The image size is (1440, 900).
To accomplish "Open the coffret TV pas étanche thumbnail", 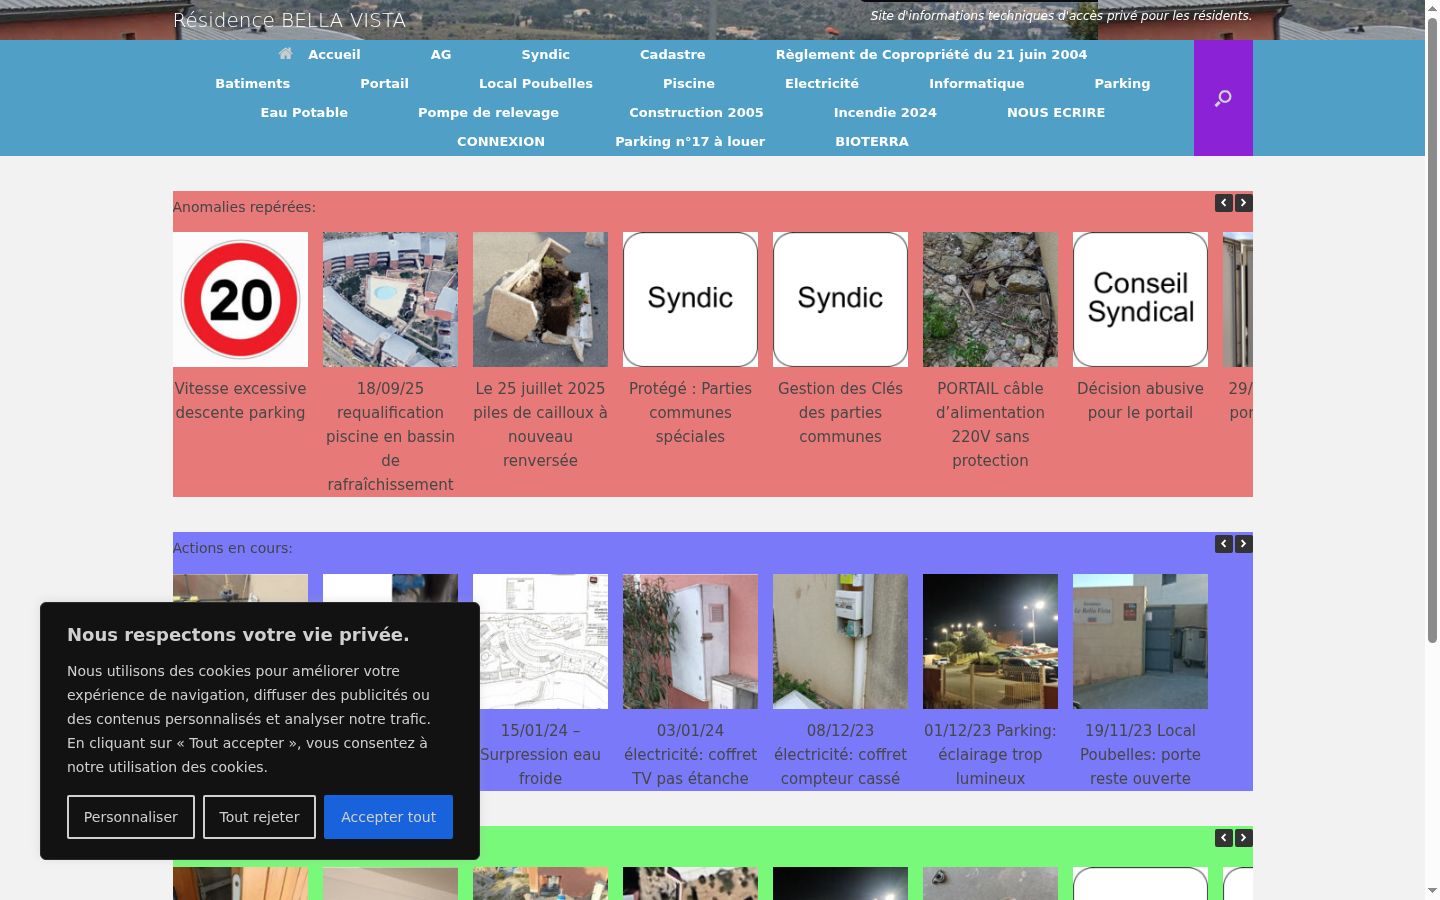I will tap(690, 641).
